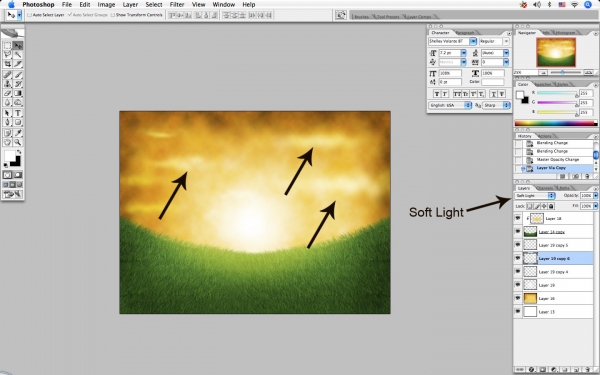Screen dimensions: 600x375
Task: Open the font family dropdown in Character panel
Action: (x=452, y=41)
